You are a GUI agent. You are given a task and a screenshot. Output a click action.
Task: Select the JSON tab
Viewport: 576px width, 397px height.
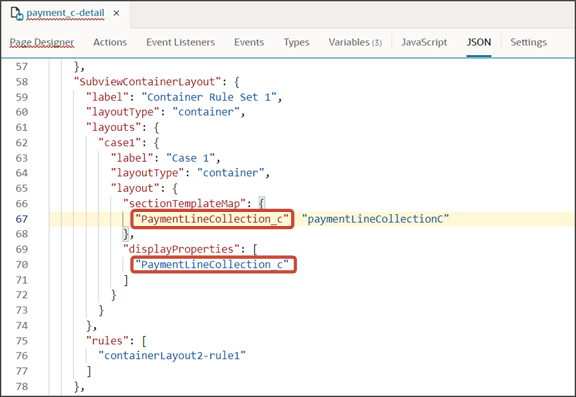[479, 42]
